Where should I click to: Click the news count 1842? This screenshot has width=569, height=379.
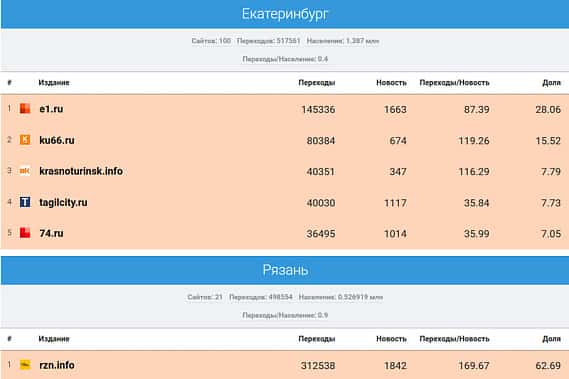point(395,365)
